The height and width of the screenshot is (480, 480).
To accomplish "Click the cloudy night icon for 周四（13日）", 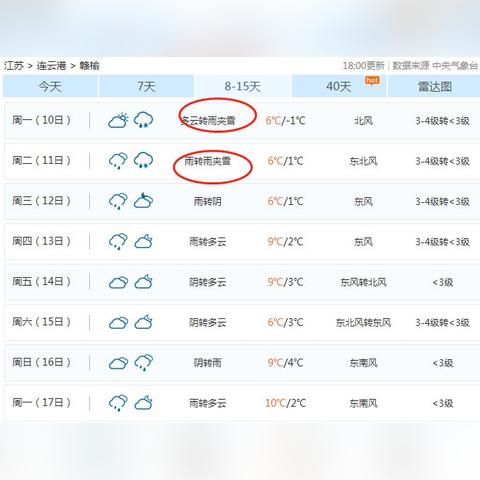I will pos(143,241).
